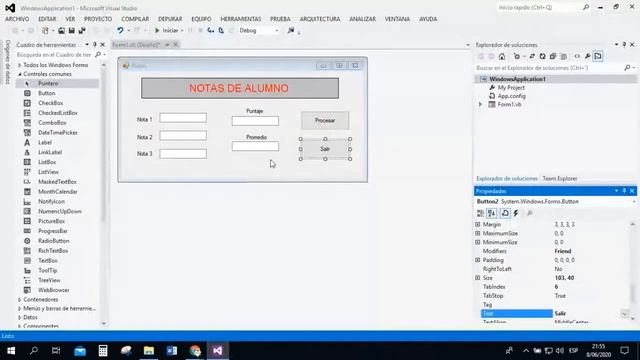Click the Undo arrow in toolbar

click(120, 31)
